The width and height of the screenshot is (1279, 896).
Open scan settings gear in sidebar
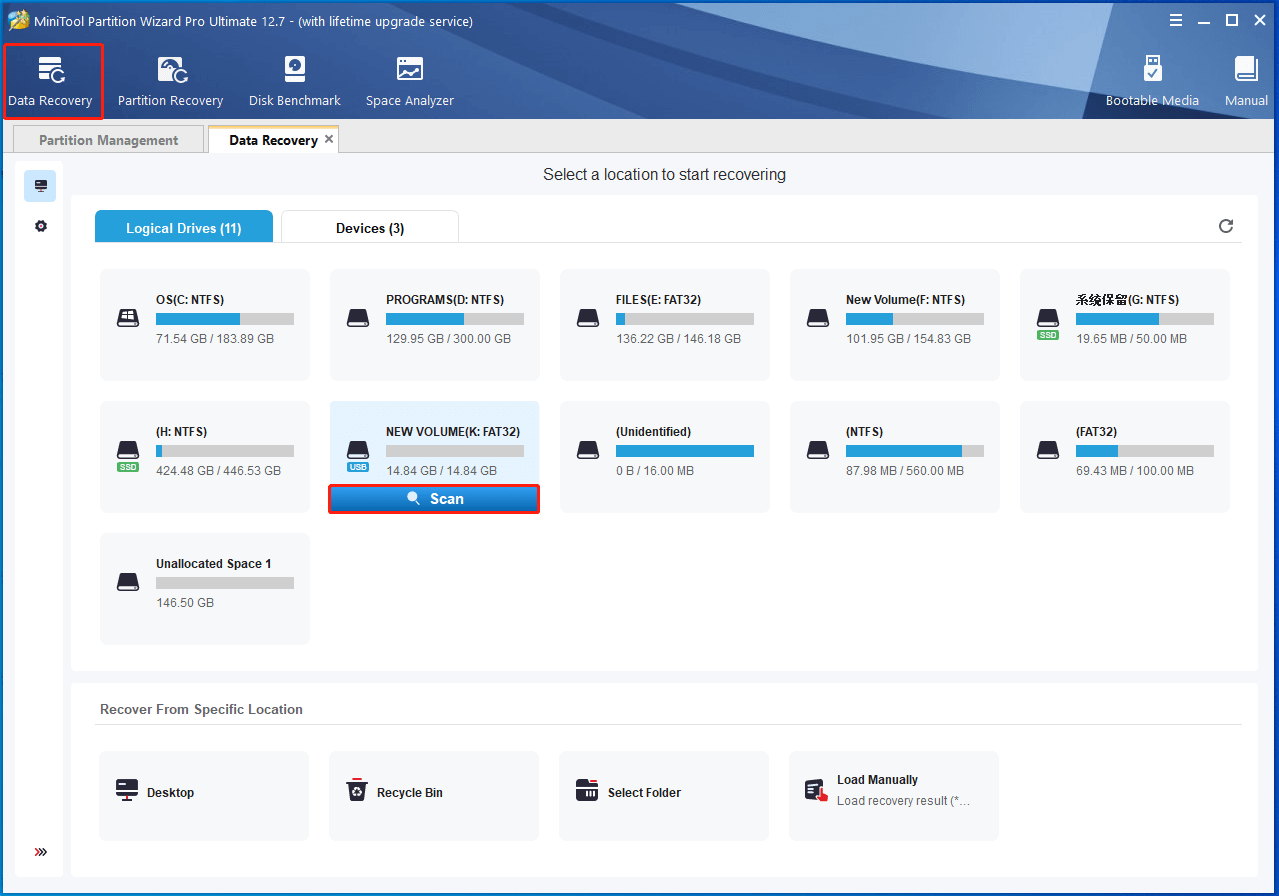coord(41,226)
